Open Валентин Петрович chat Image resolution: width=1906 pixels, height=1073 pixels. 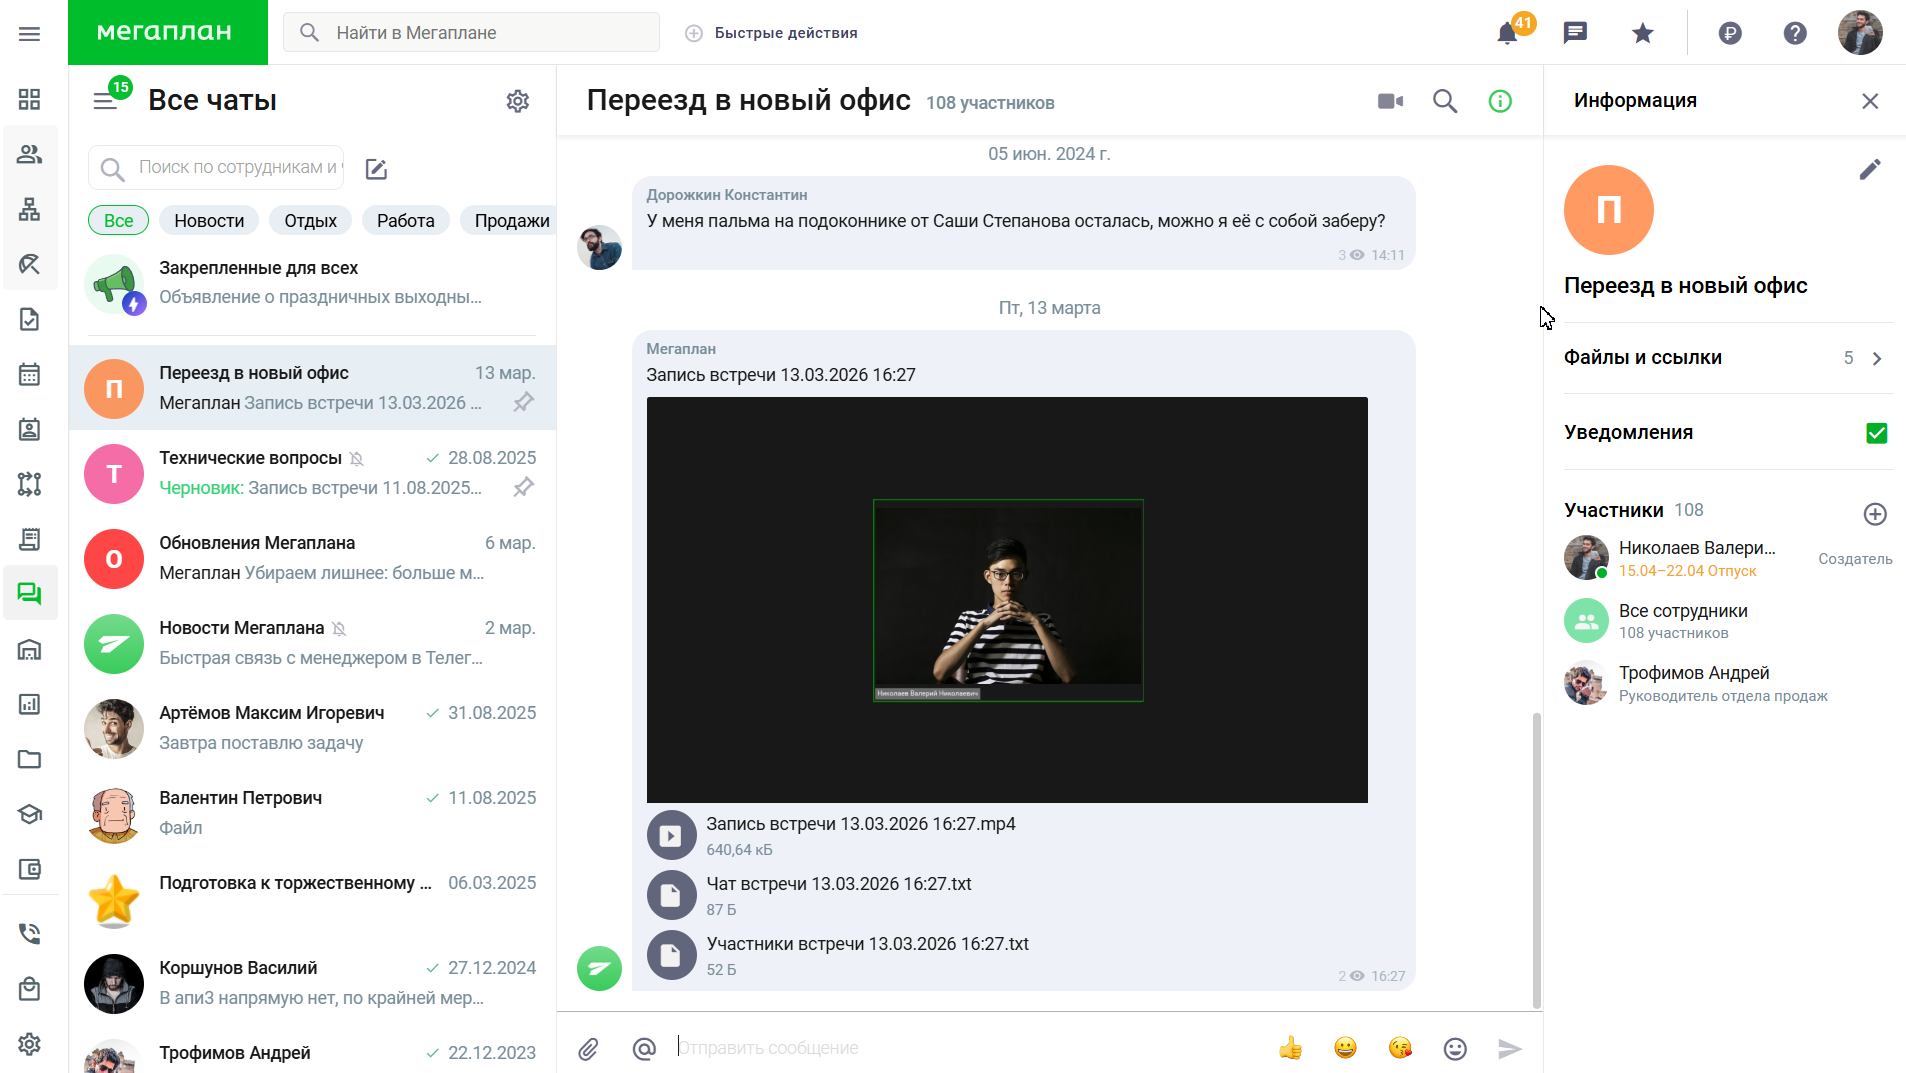tap(312, 813)
